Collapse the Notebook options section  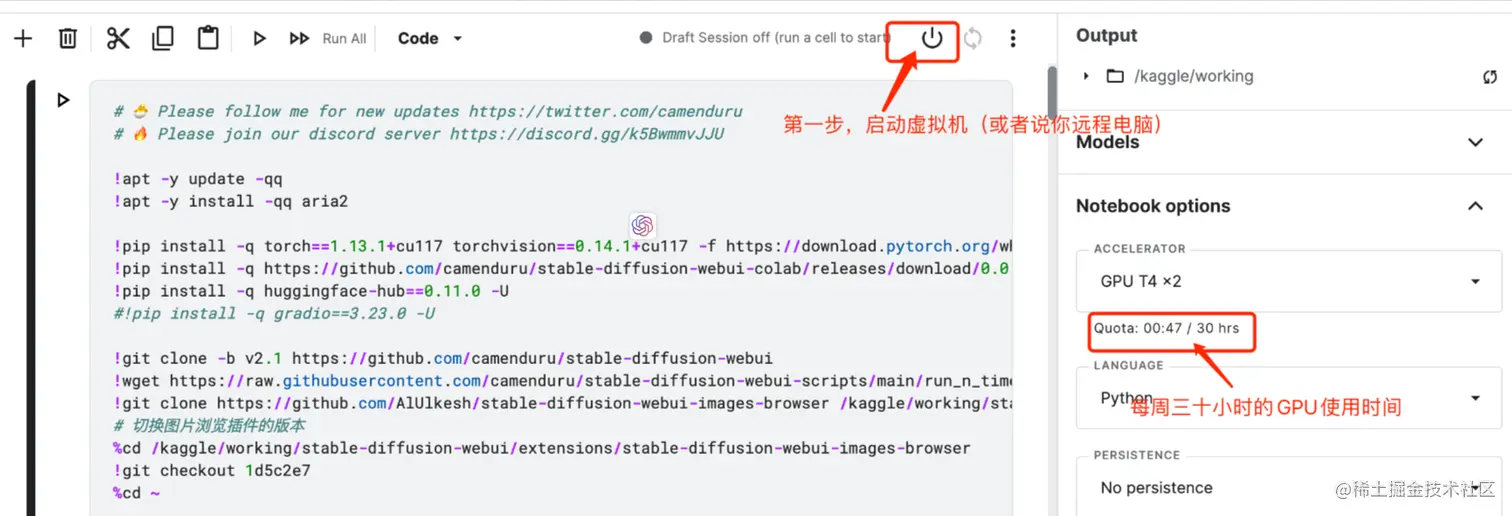1475,206
